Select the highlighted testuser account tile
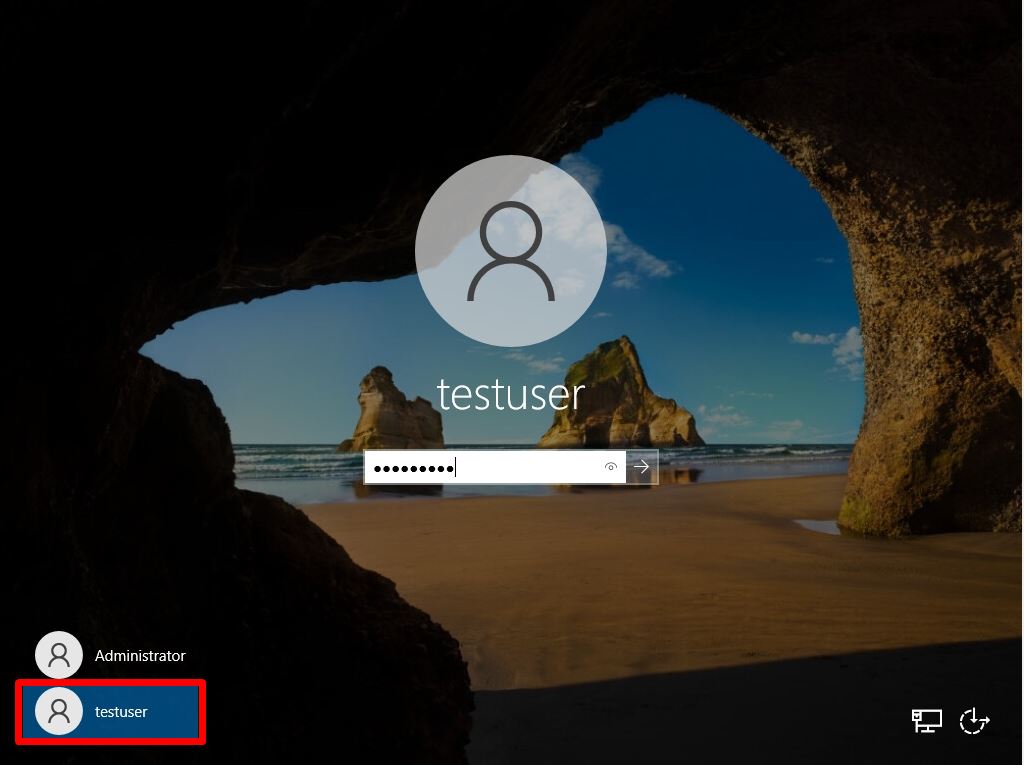1024x765 pixels. [x=110, y=711]
